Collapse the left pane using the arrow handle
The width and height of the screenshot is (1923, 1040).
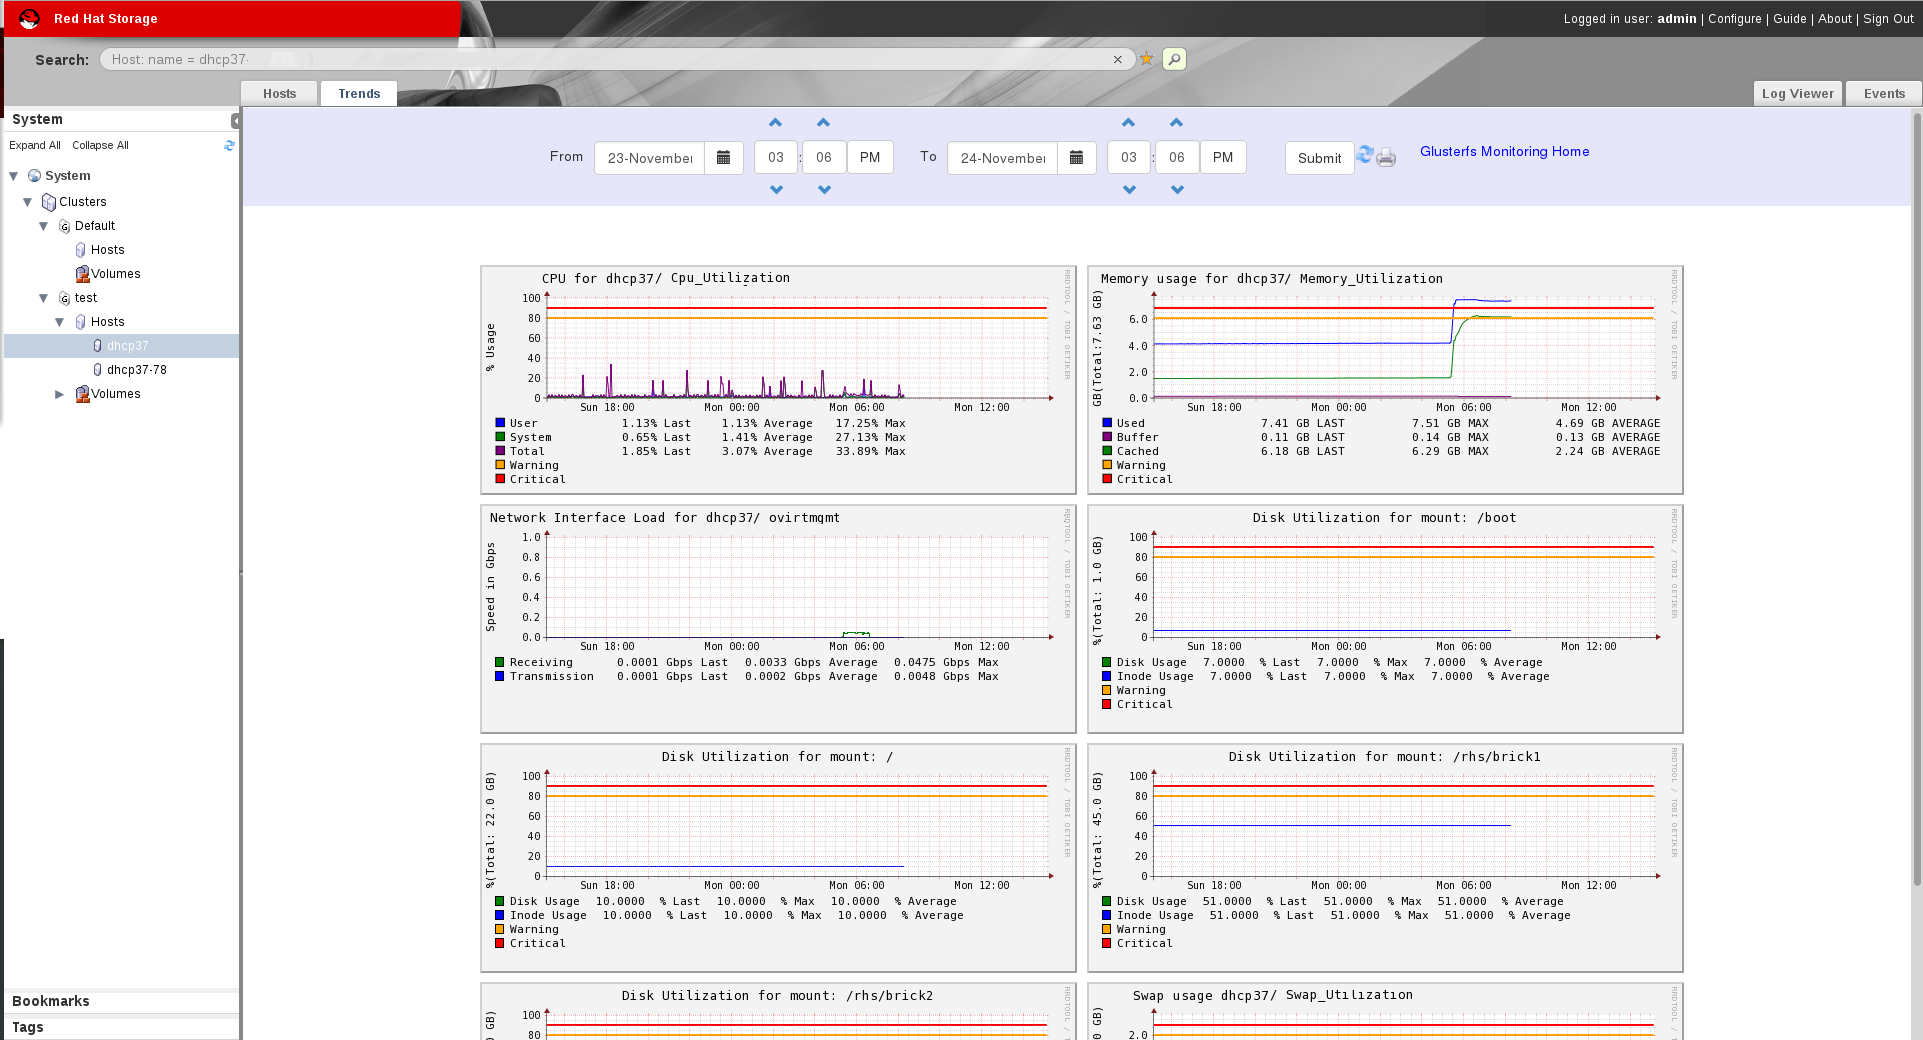236,120
